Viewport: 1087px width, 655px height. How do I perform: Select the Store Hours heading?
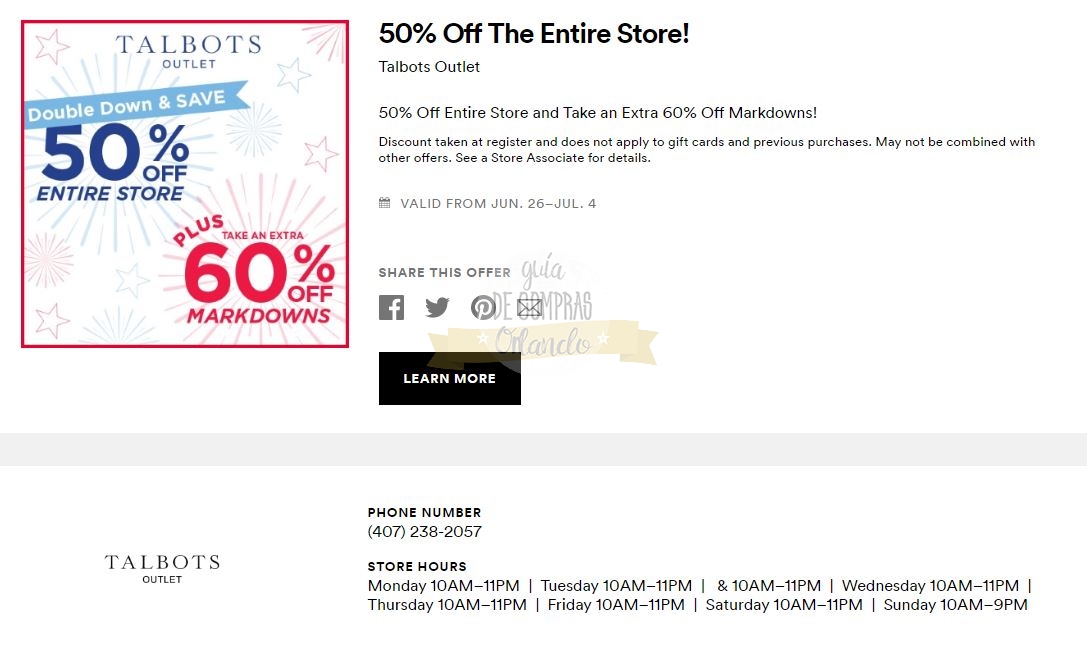[417, 566]
